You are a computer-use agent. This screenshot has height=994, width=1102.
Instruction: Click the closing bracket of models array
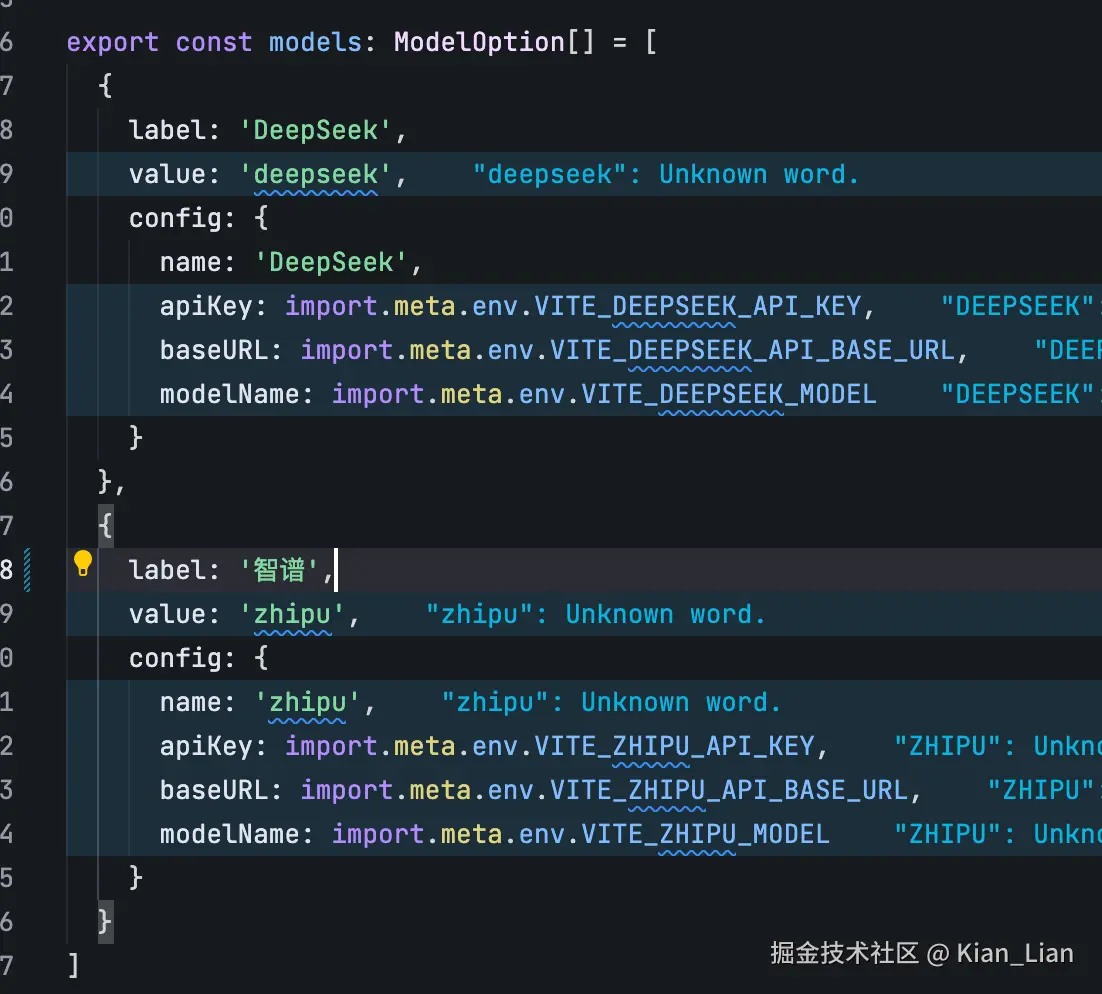73,966
